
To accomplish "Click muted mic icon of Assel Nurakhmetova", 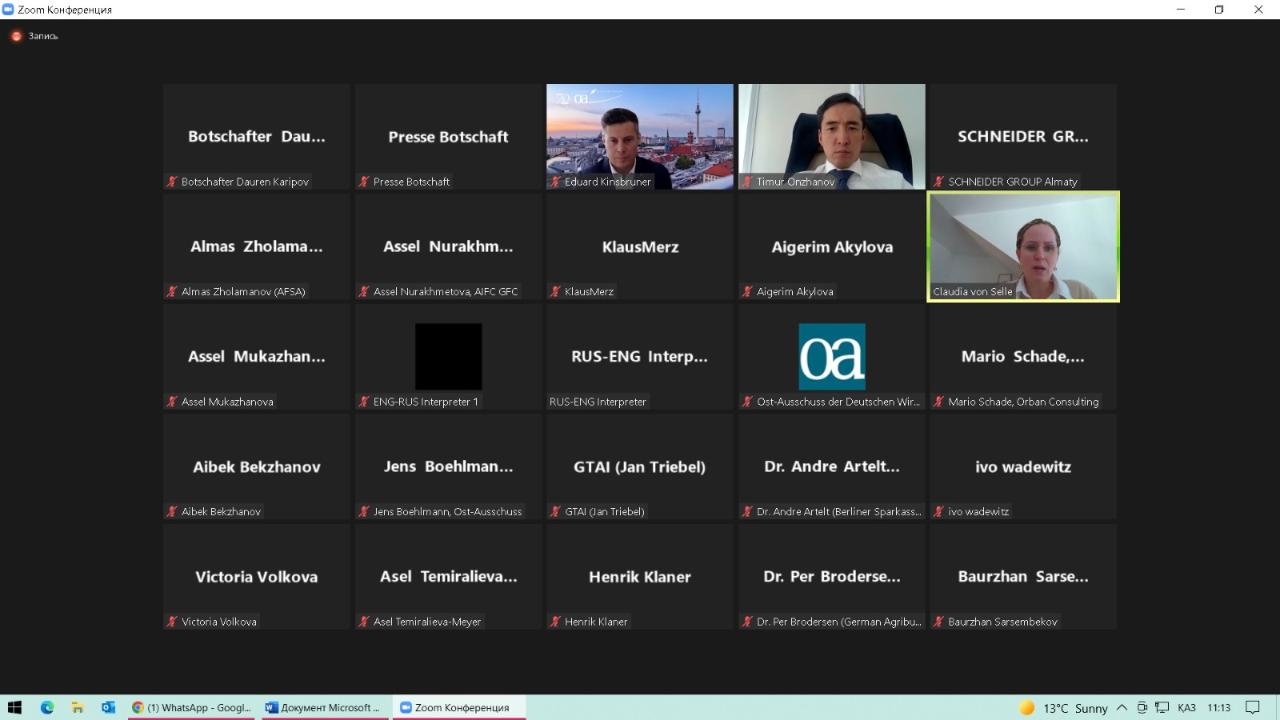I will point(365,292).
